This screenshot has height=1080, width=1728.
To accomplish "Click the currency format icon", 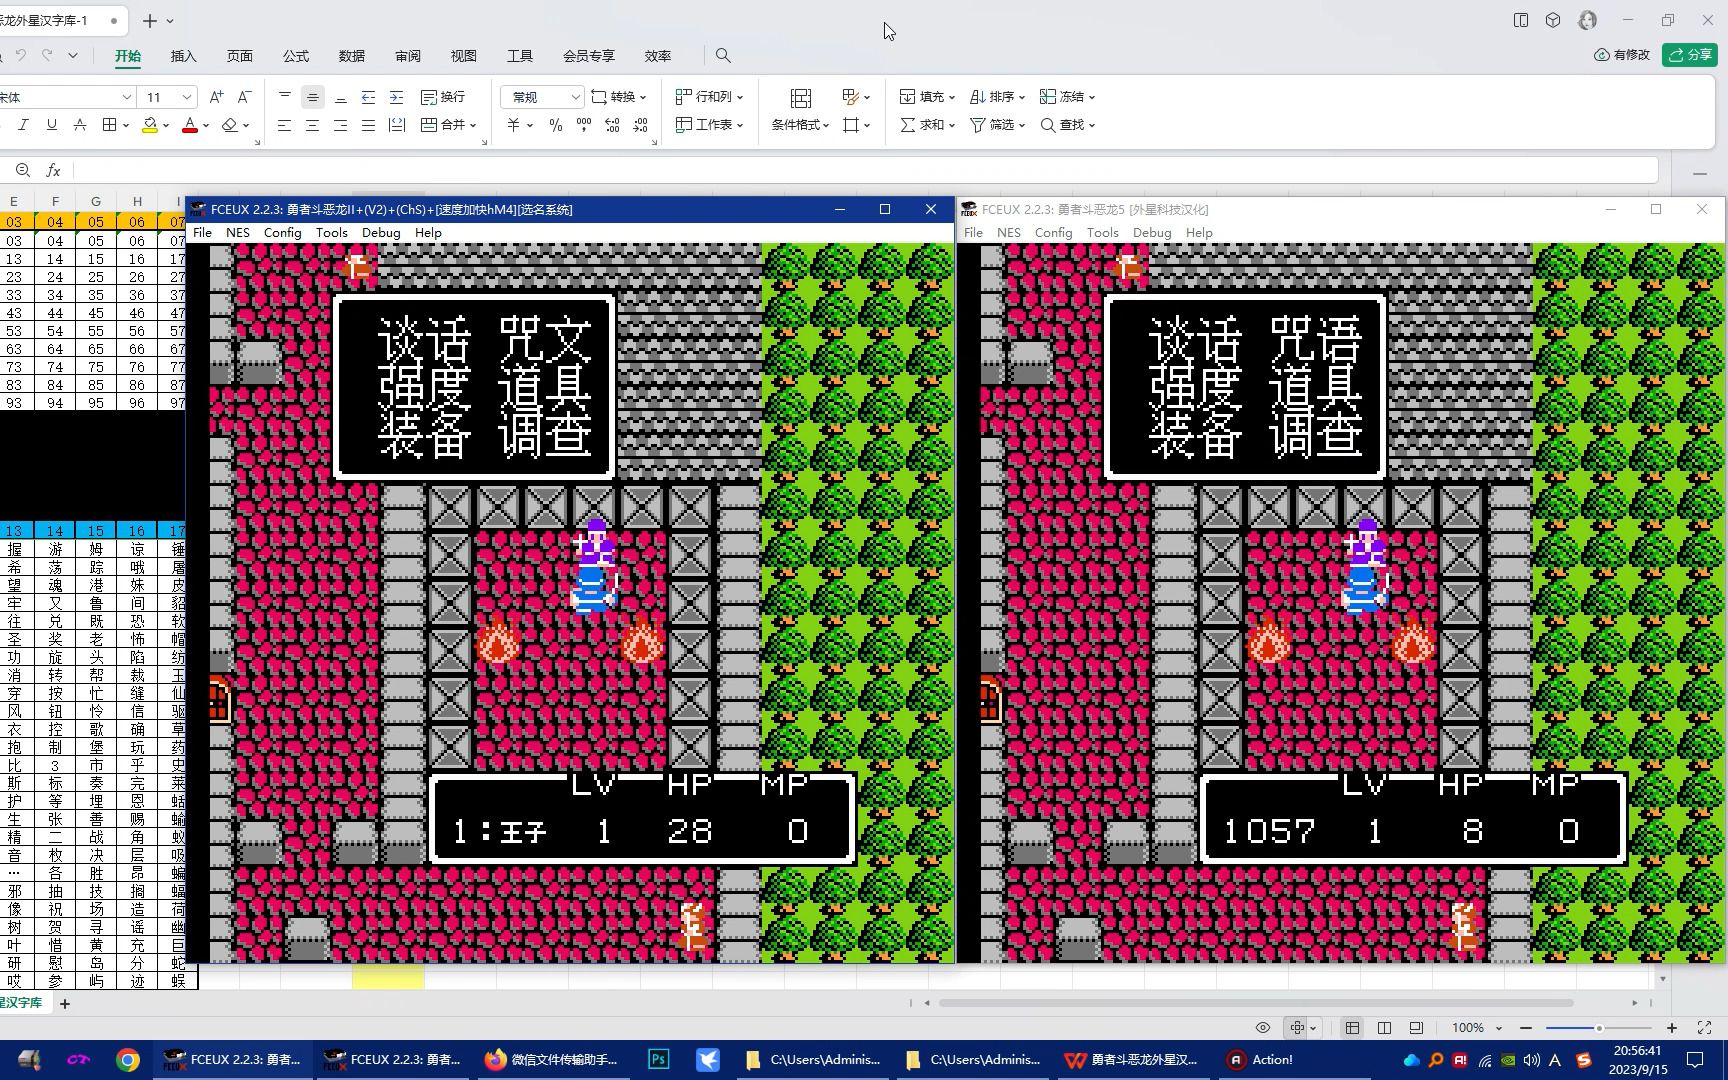I will (x=513, y=125).
